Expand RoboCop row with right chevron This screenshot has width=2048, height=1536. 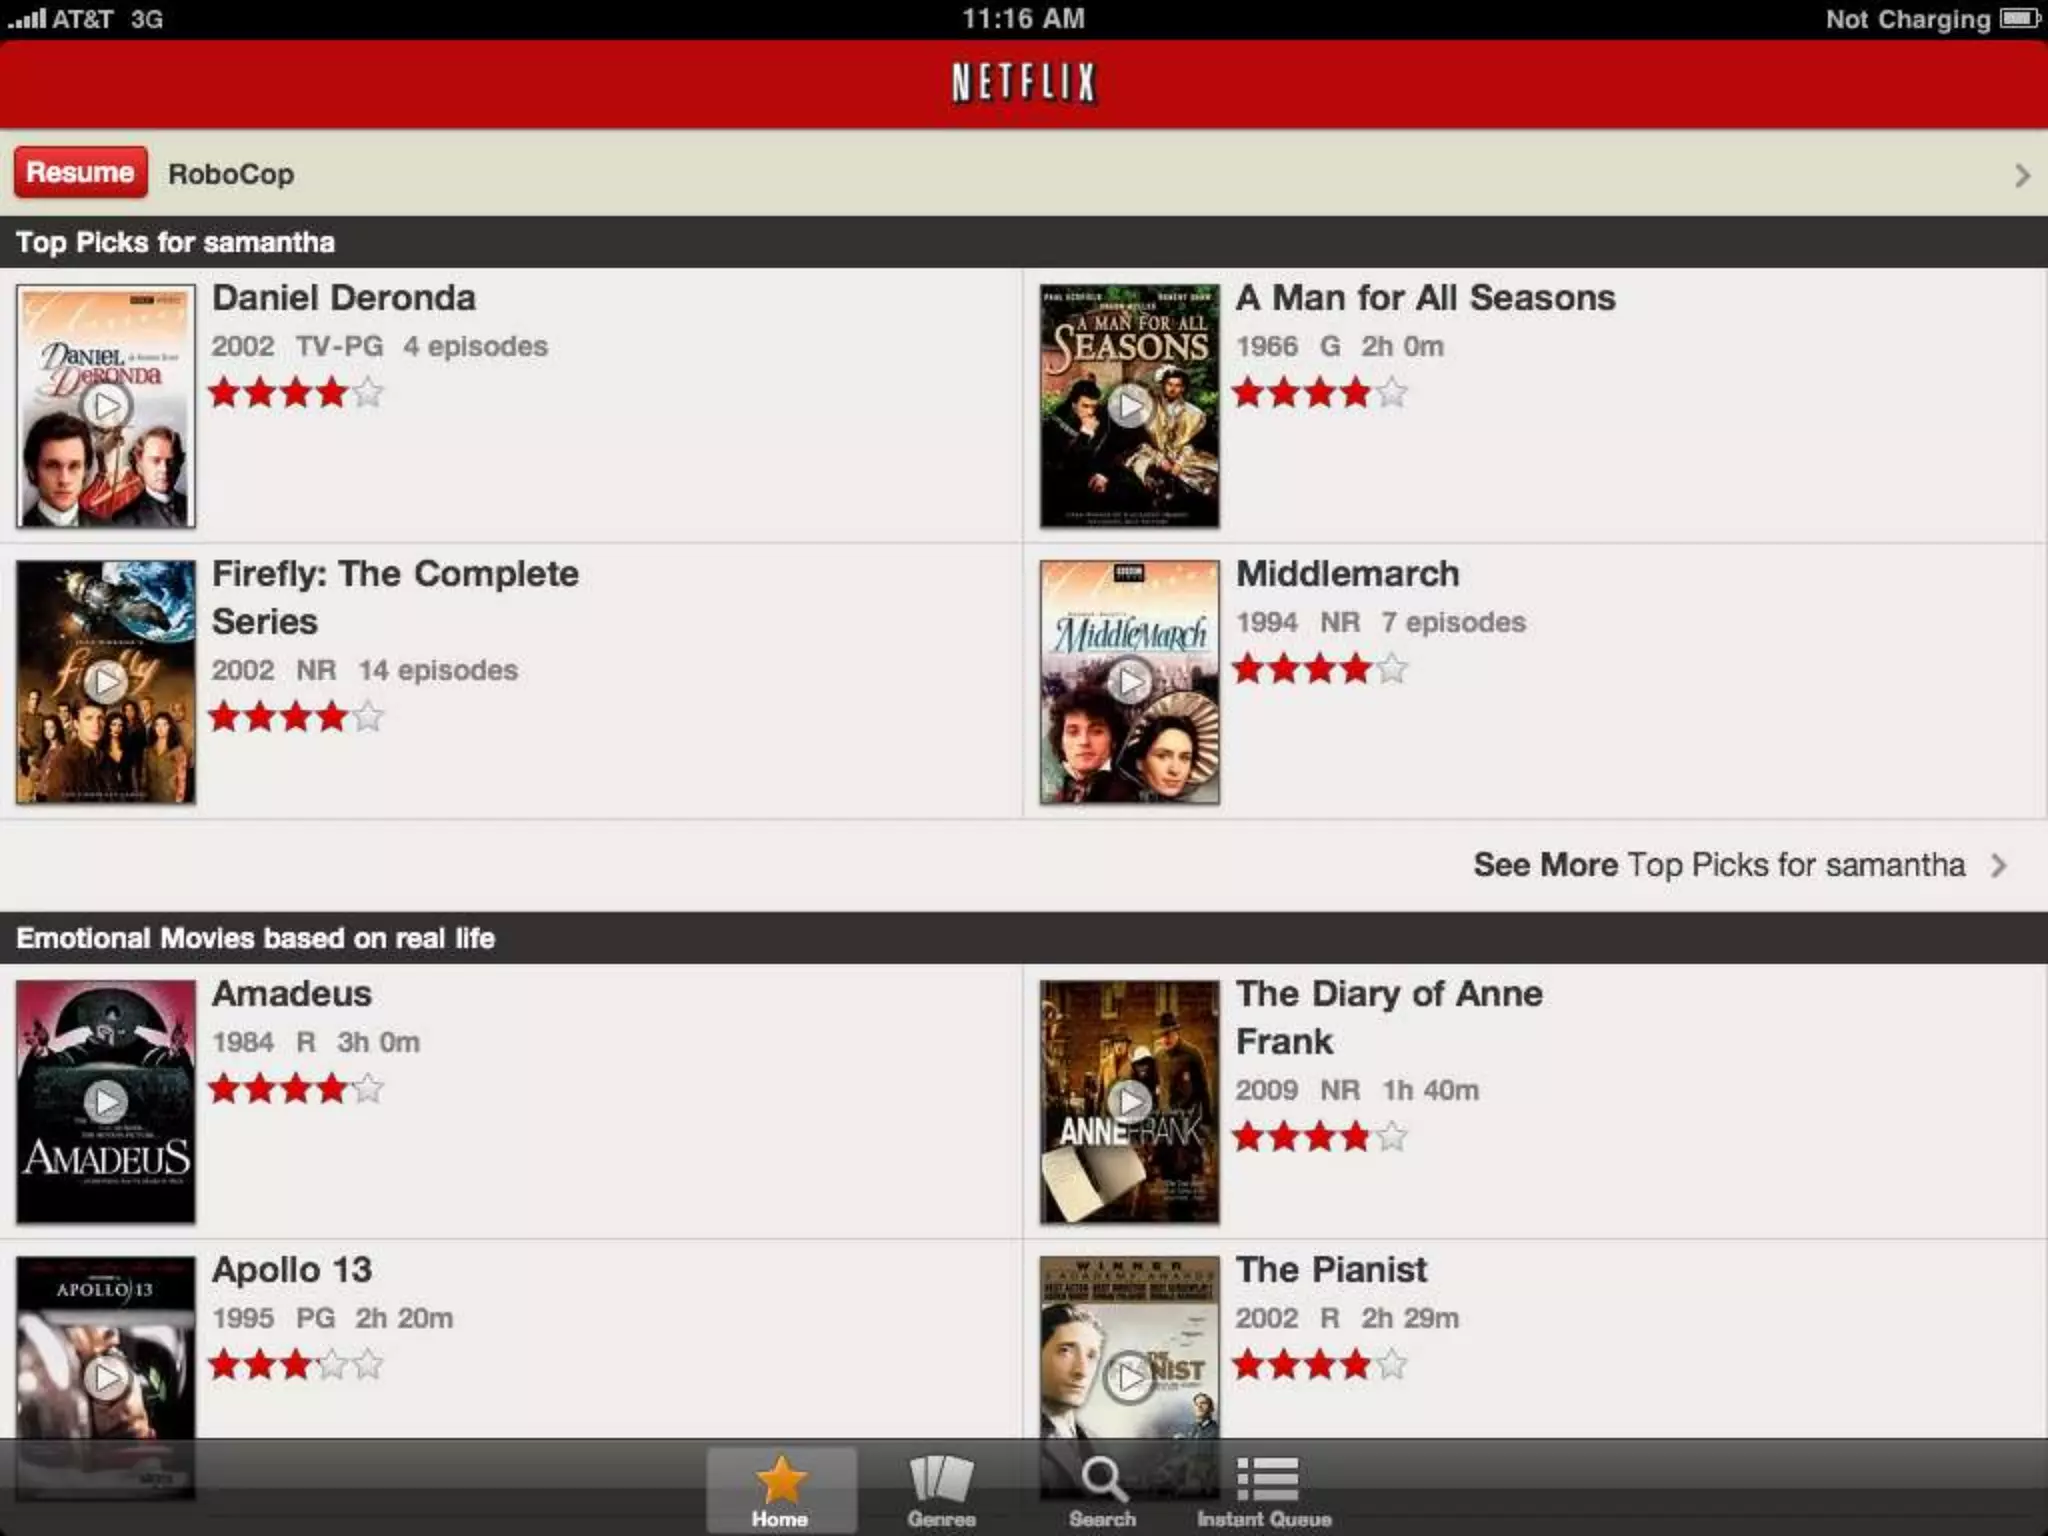2021,176
